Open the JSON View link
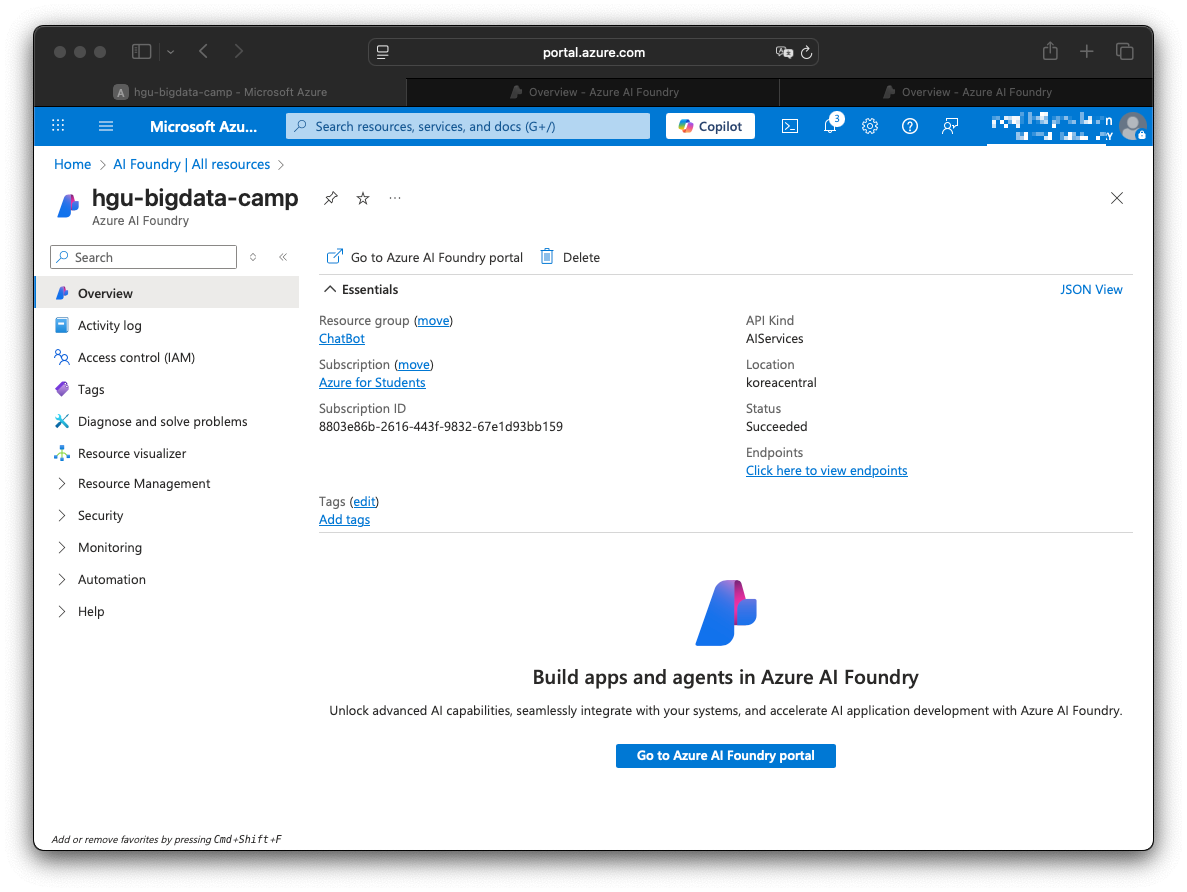 [x=1091, y=289]
